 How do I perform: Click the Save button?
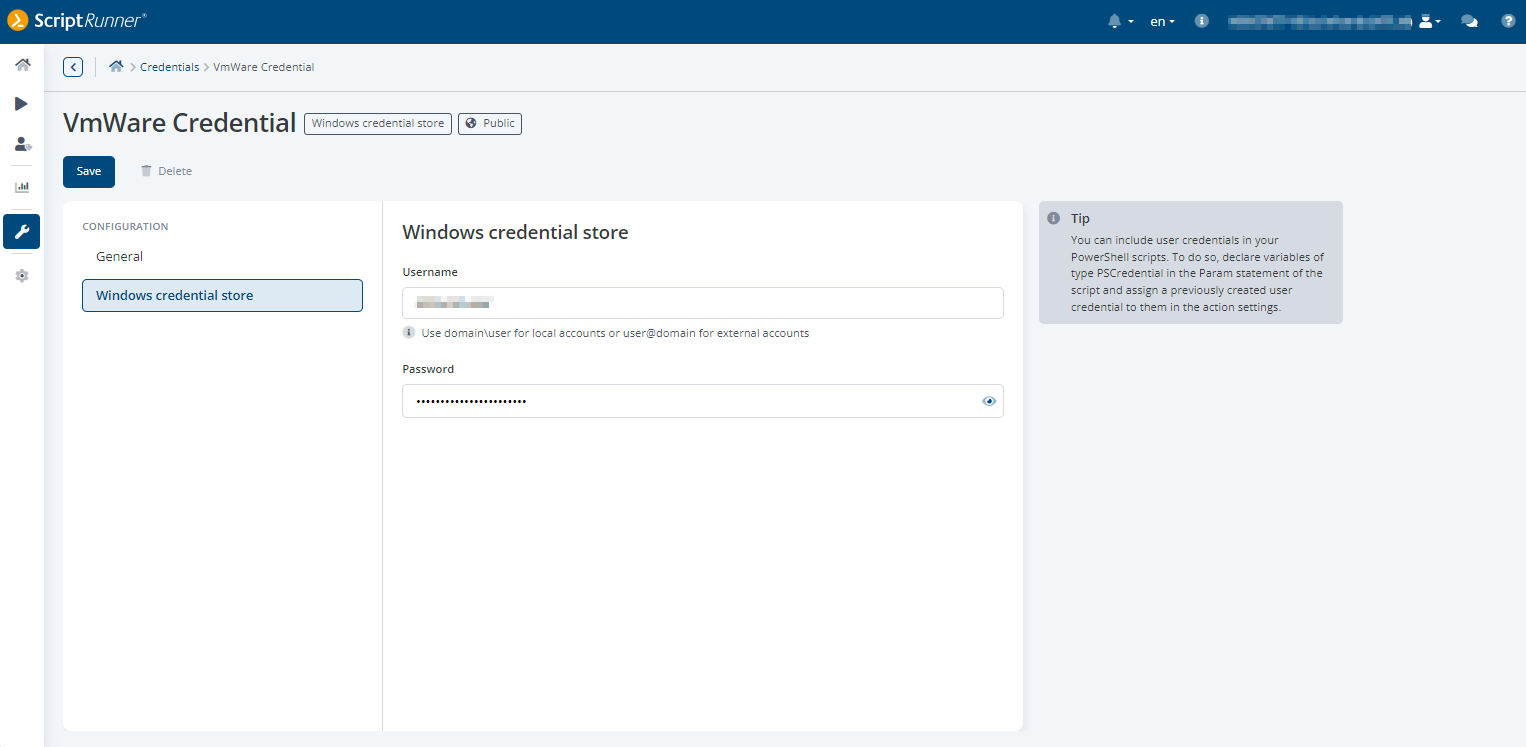point(89,171)
